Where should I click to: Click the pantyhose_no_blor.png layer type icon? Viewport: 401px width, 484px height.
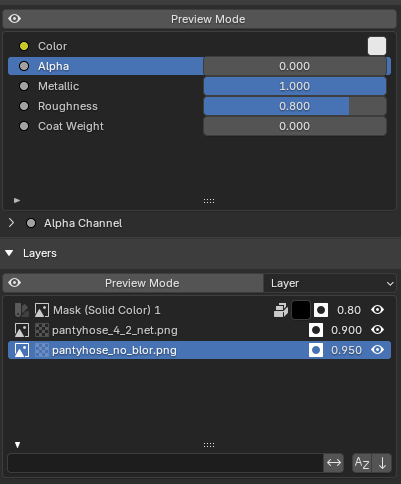point(22,350)
